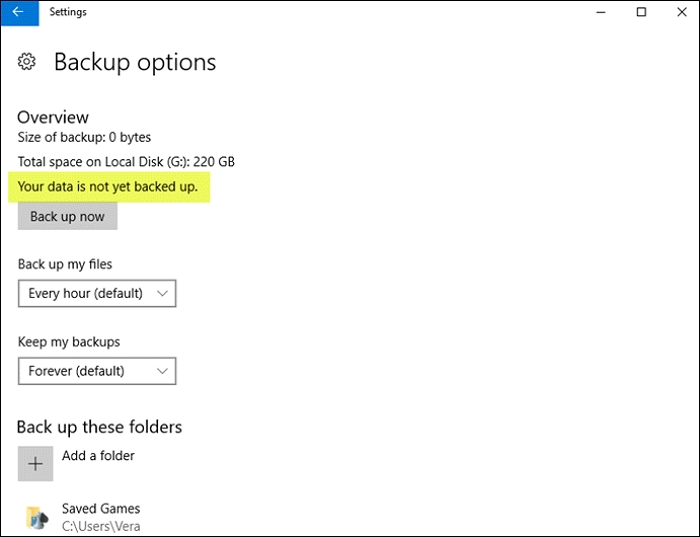This screenshot has width=700, height=537.
Task: Maximize the Settings window
Action: point(641,12)
